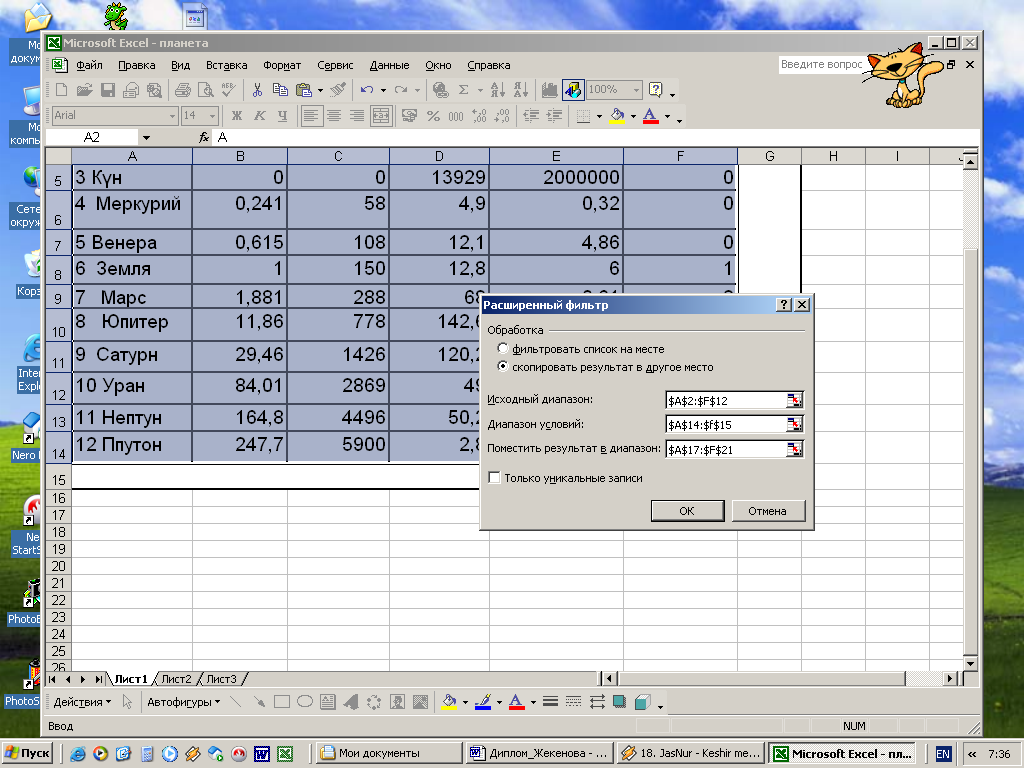Click the Отмена button
1024x768 pixels.
pyautogui.click(x=767, y=511)
